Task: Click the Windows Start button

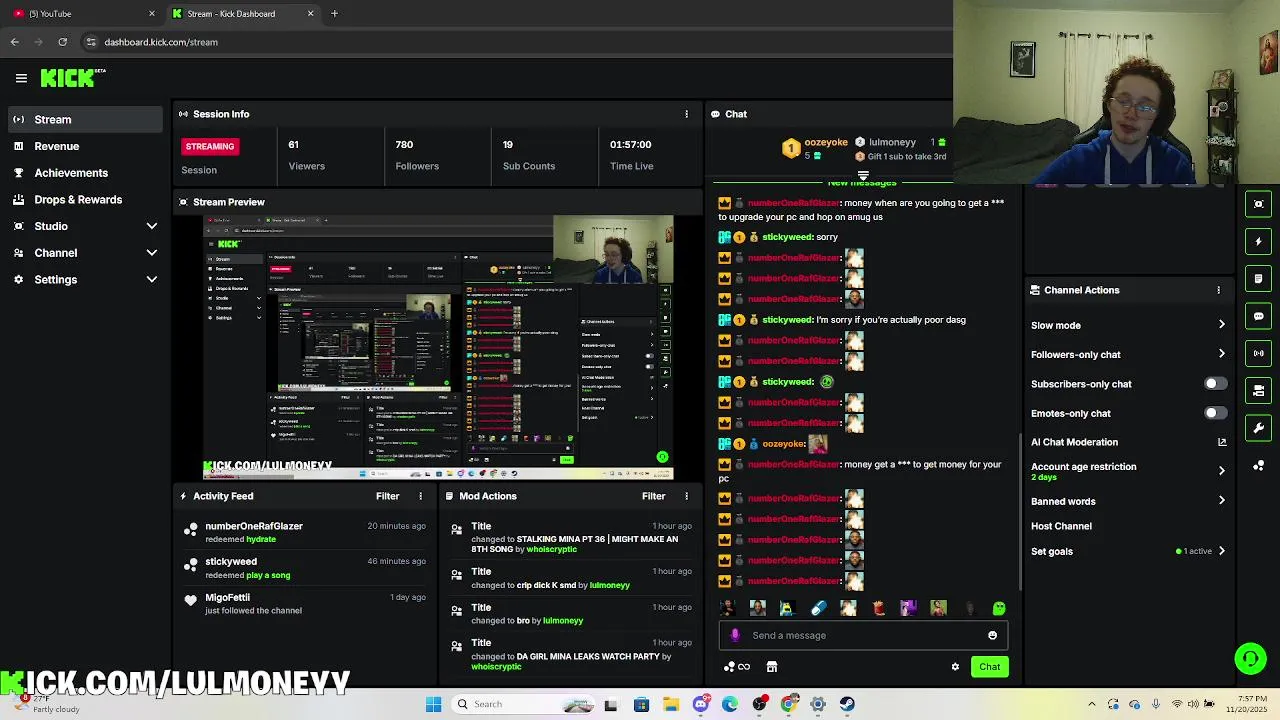Action: coord(433,704)
